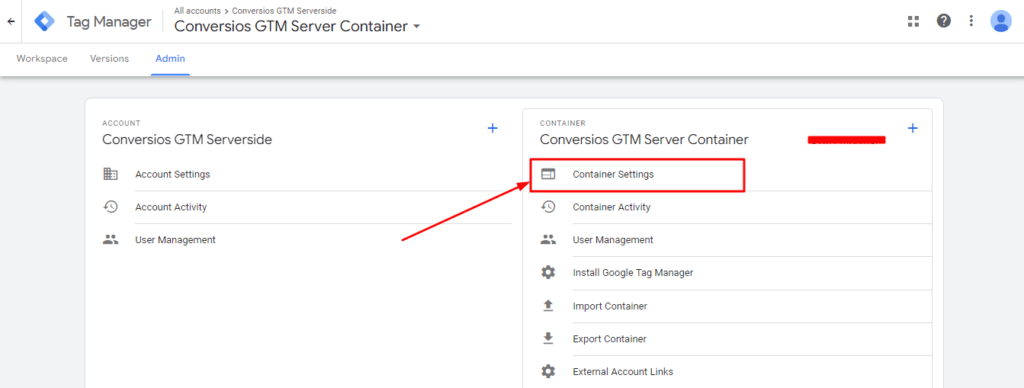Click the Tag Manager title text
The height and width of the screenshot is (388, 1024).
(109, 22)
